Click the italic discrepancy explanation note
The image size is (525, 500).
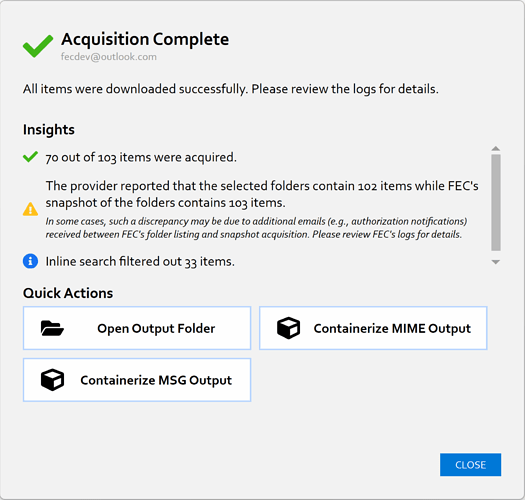tap(256, 228)
